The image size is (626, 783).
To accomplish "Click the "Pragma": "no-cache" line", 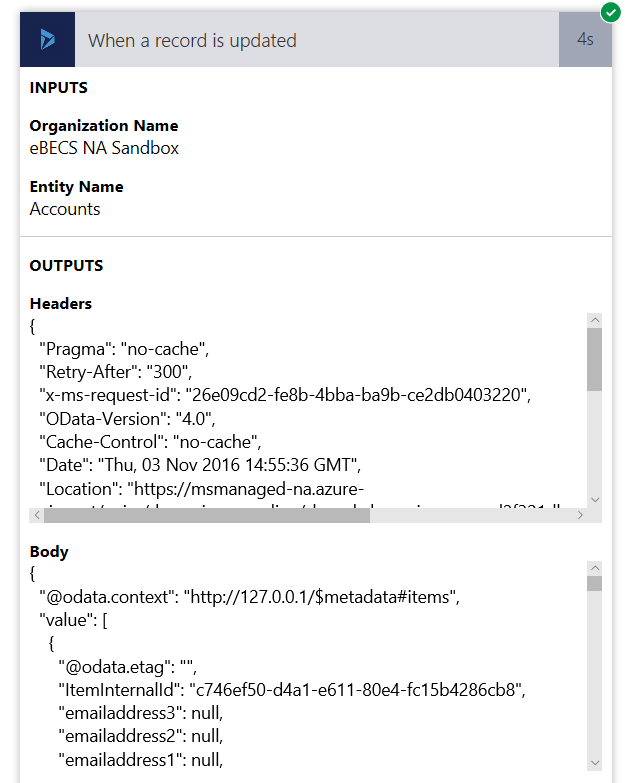I will 124,349.
